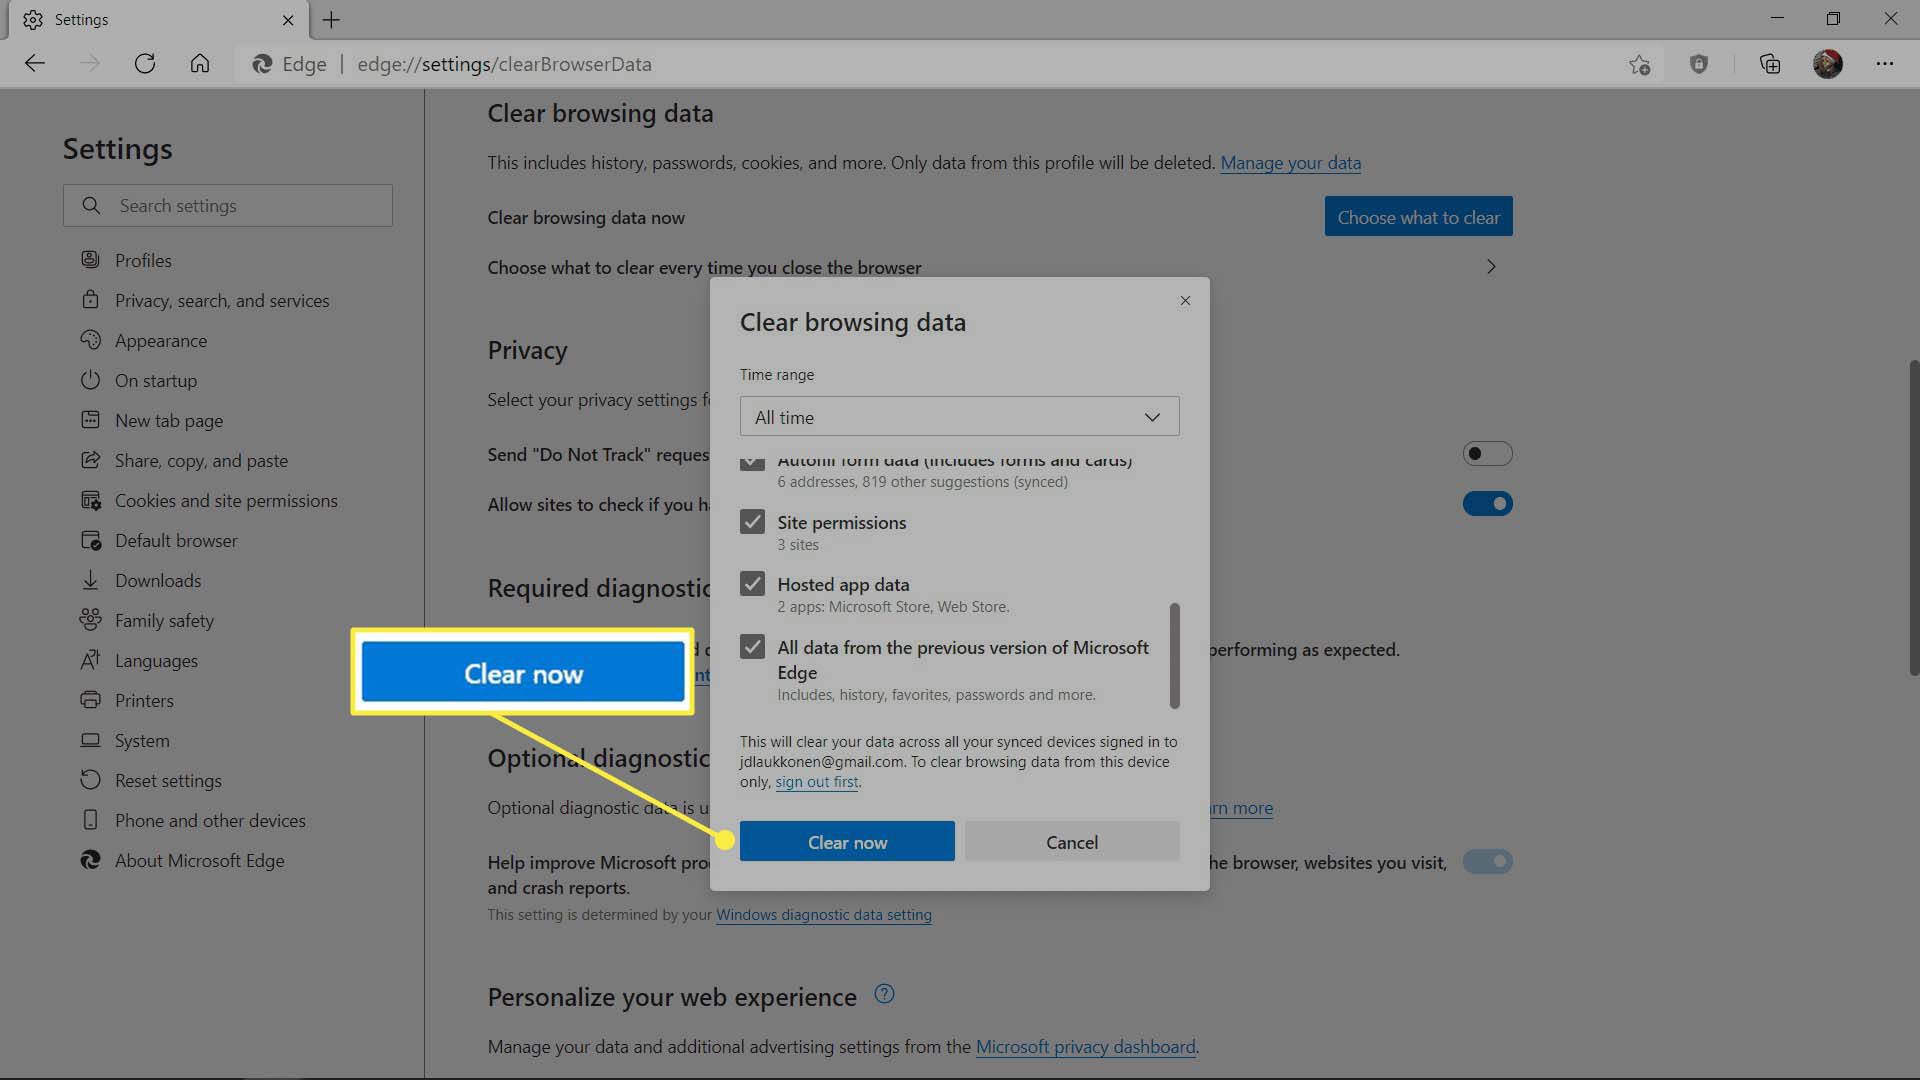Click the Search settings field
This screenshot has height=1080, width=1920.
228,205
